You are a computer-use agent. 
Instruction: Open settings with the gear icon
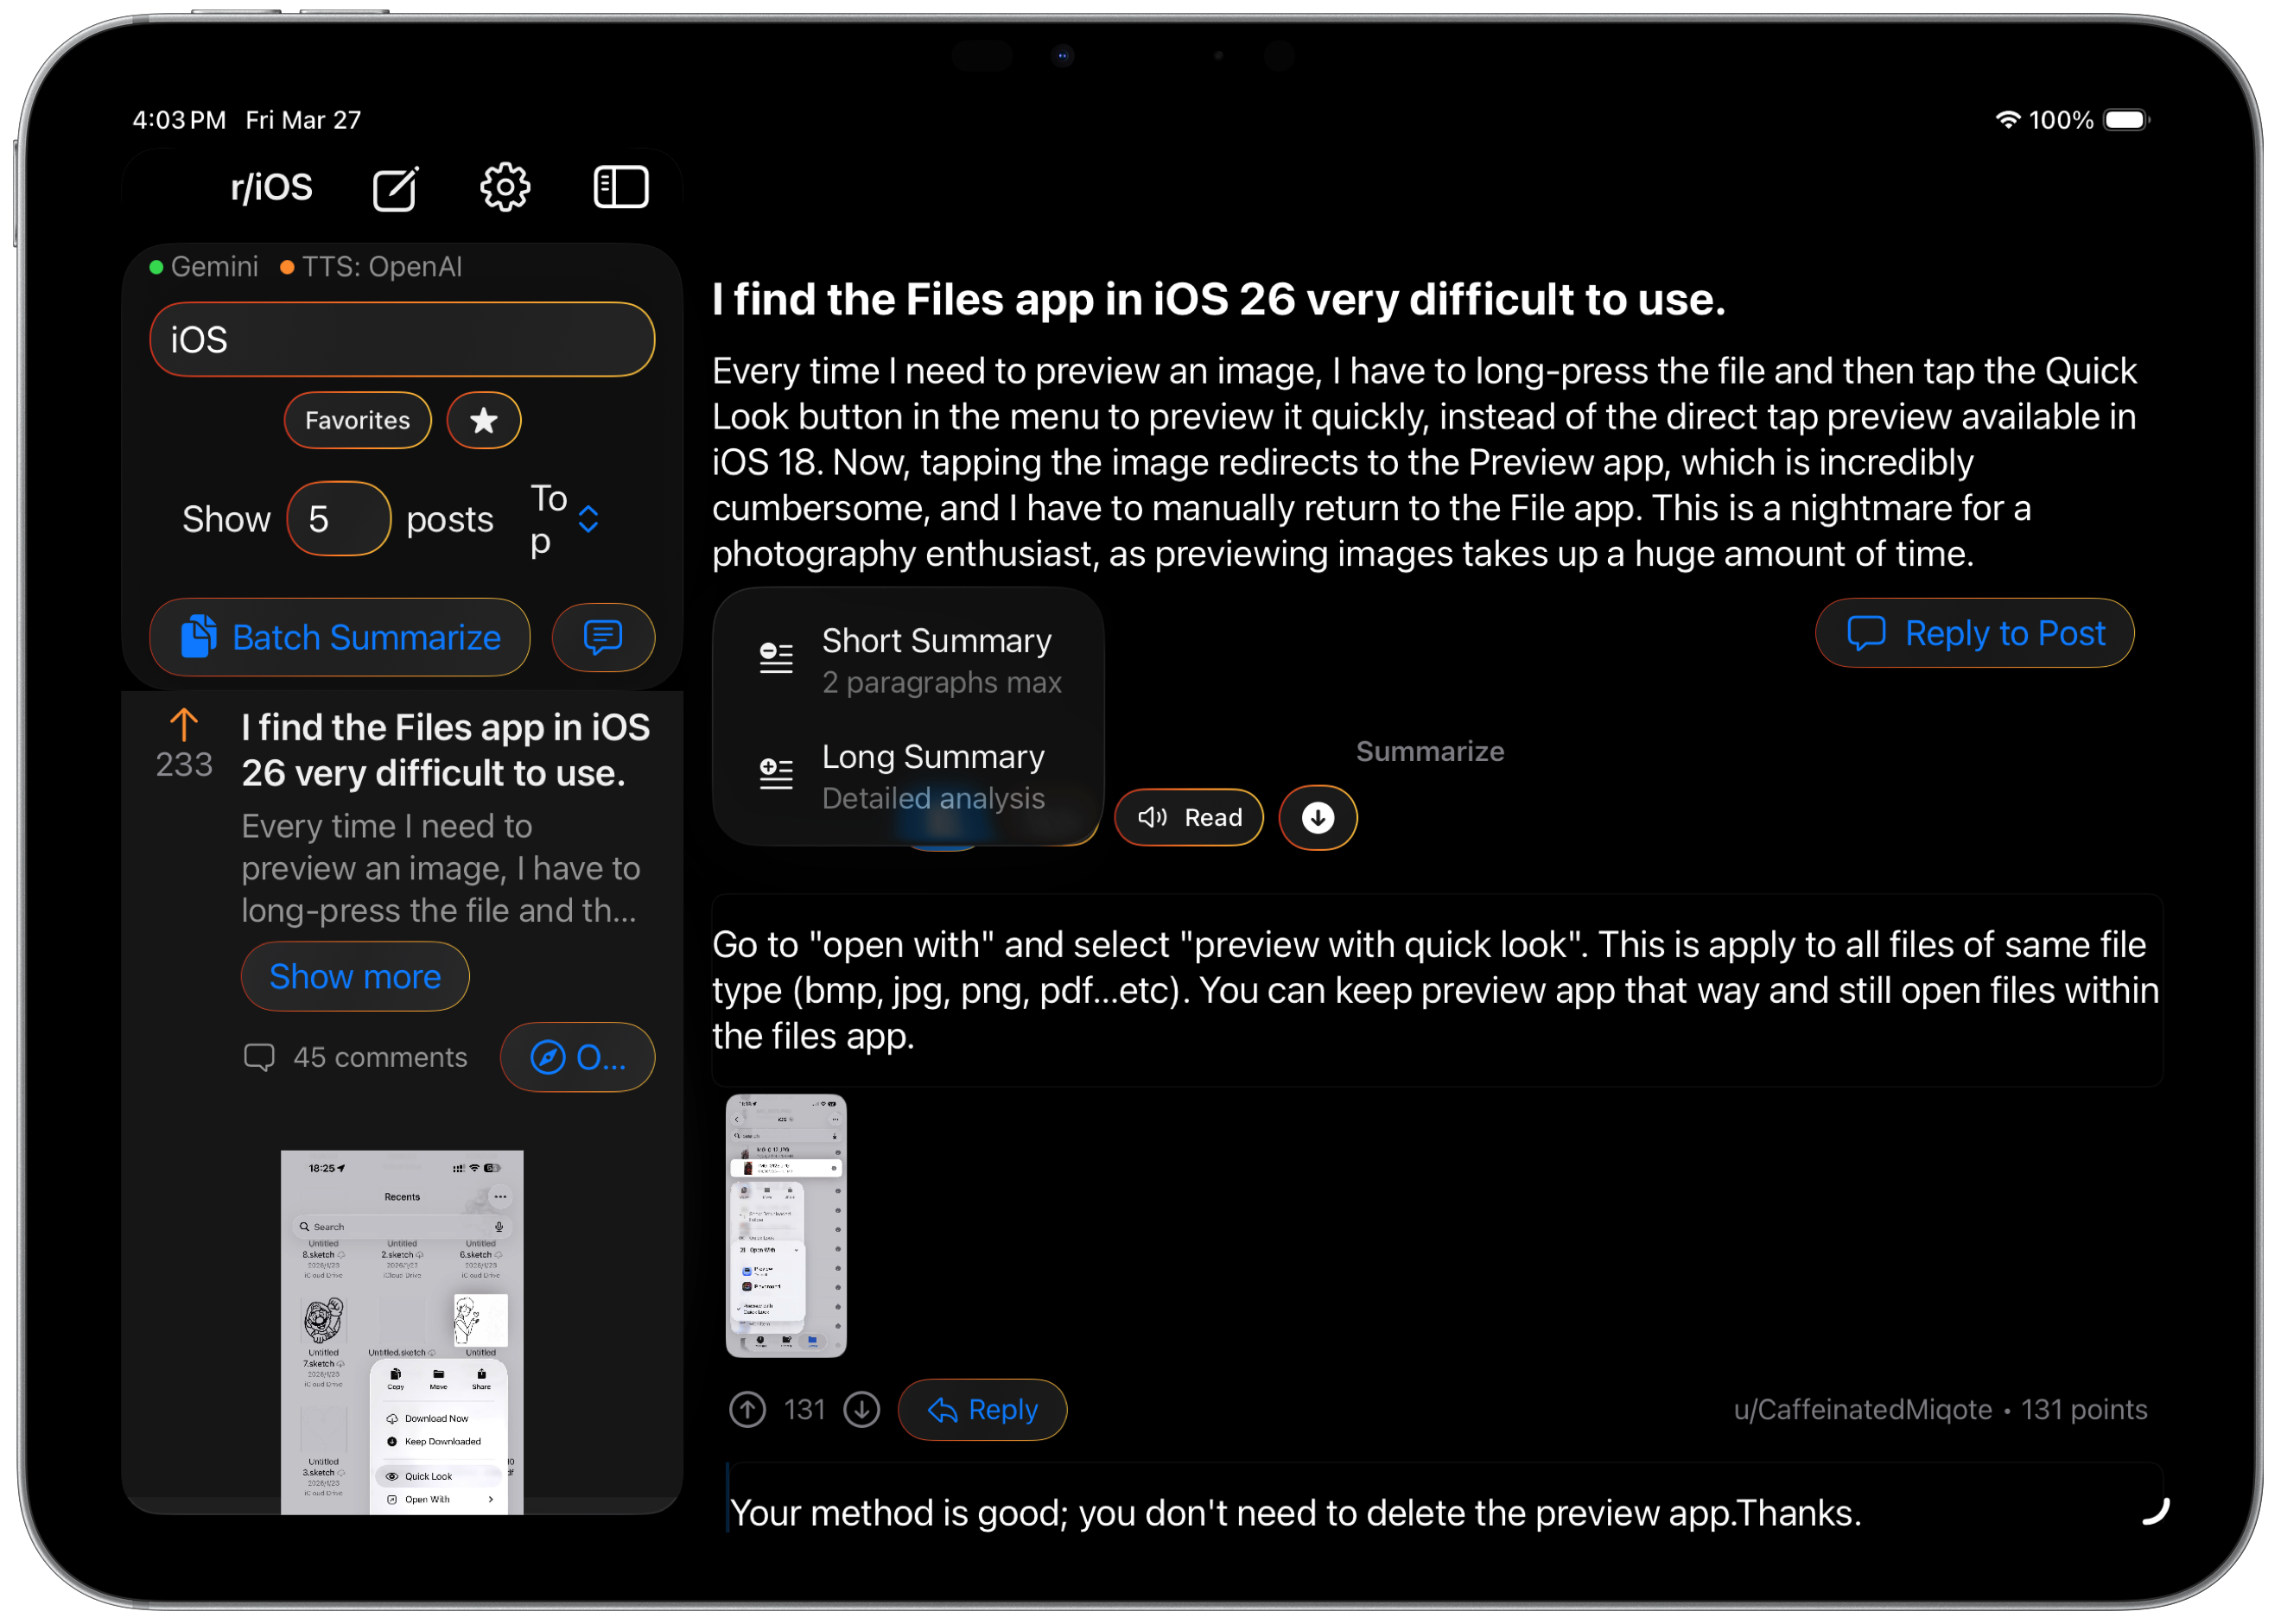(x=505, y=187)
